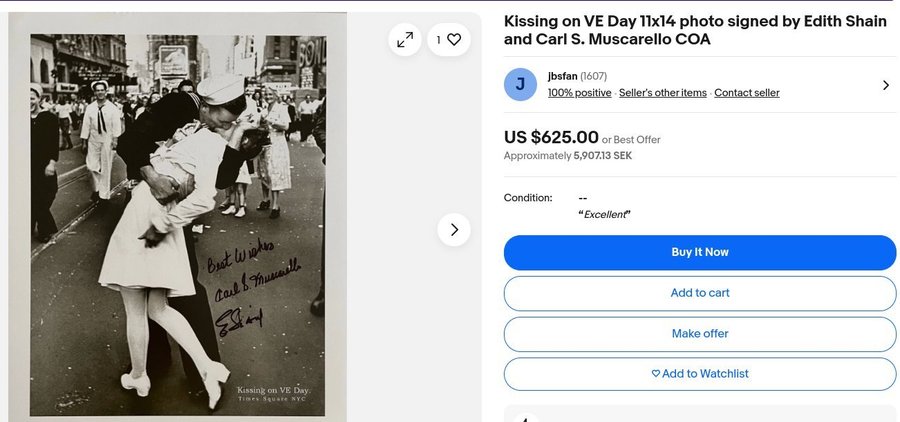Click Contact seller

[746, 93]
